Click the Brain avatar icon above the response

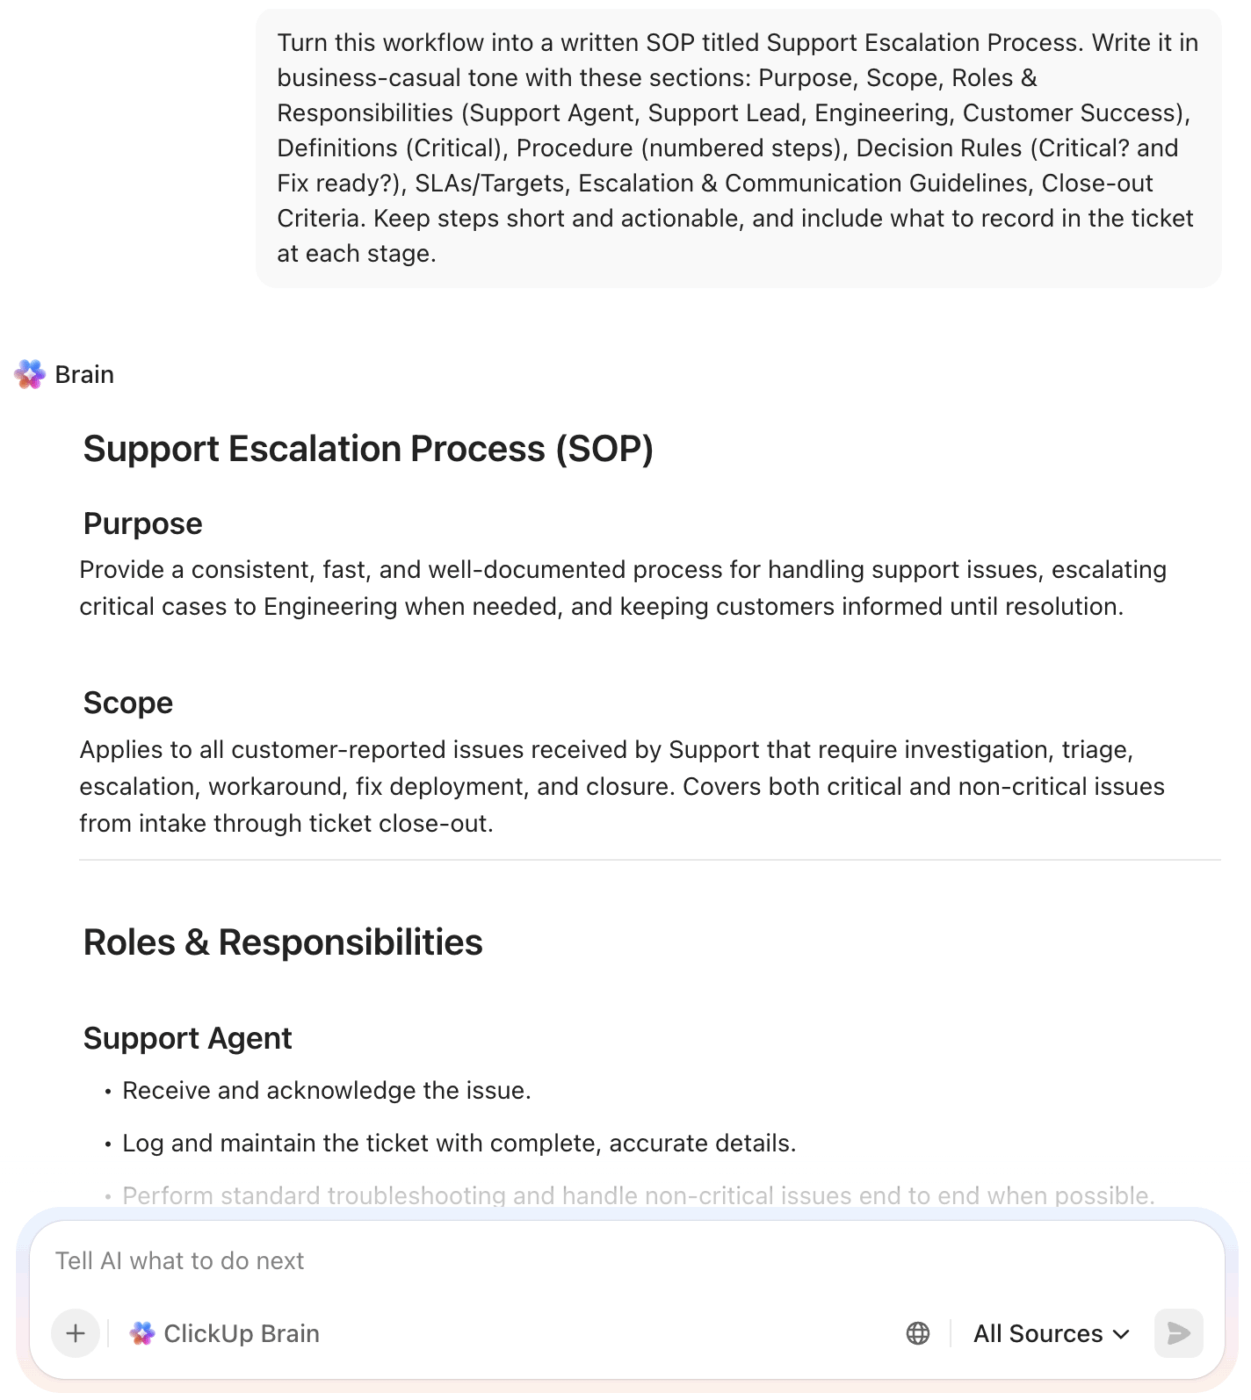30,375
